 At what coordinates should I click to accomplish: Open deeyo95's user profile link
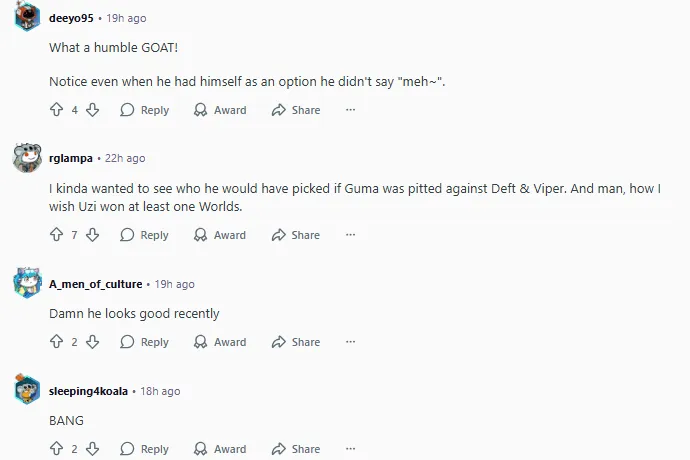[x=71, y=18]
